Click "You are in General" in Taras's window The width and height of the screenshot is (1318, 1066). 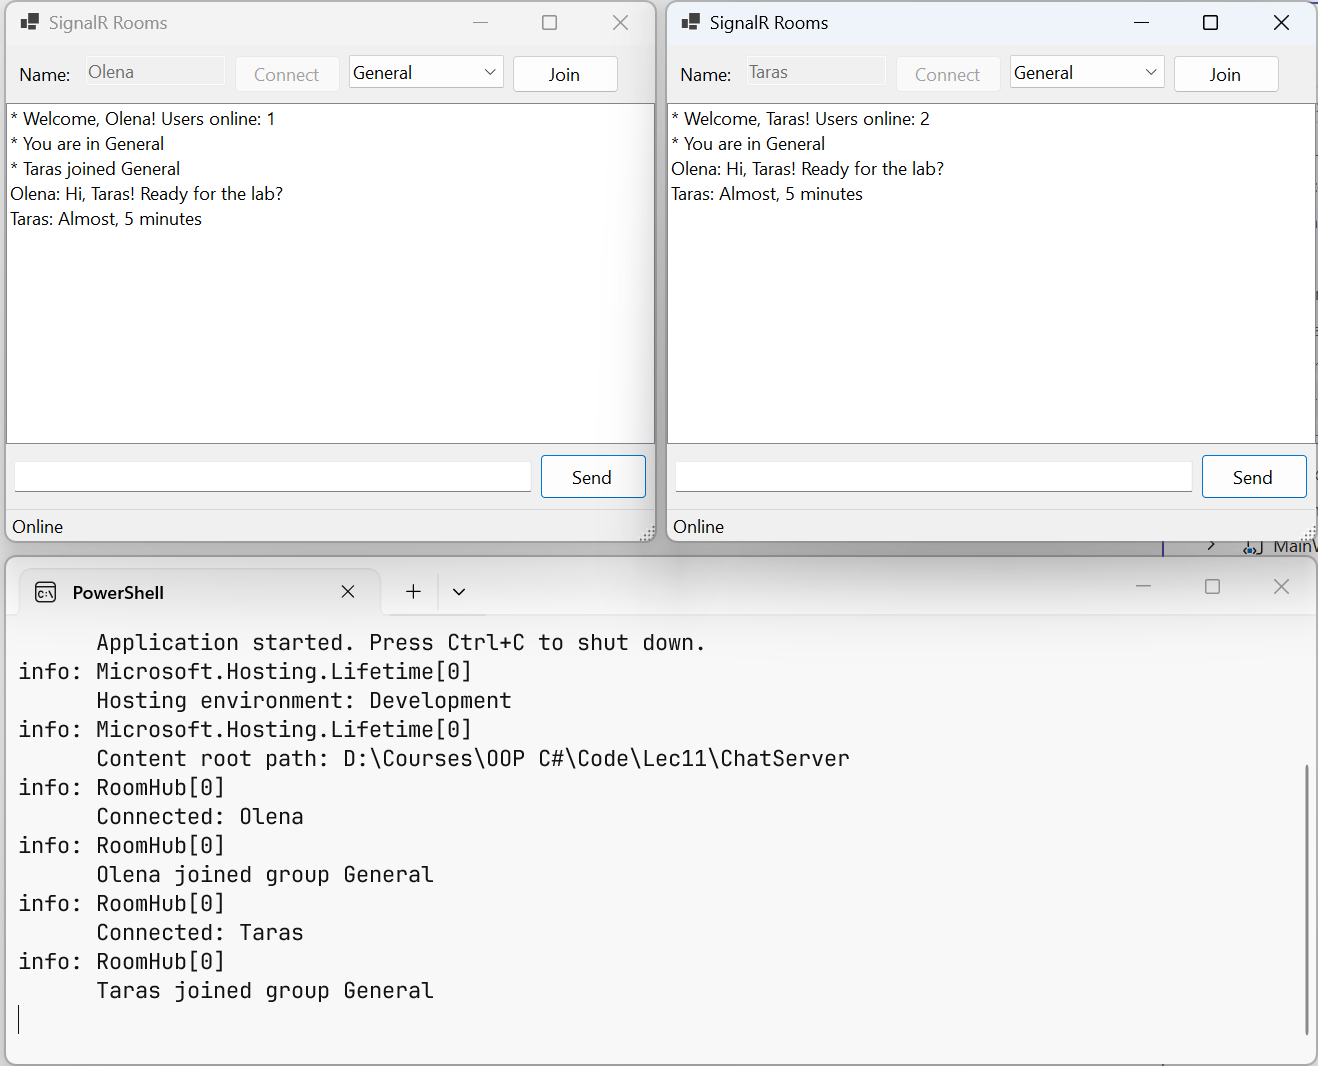(x=748, y=144)
